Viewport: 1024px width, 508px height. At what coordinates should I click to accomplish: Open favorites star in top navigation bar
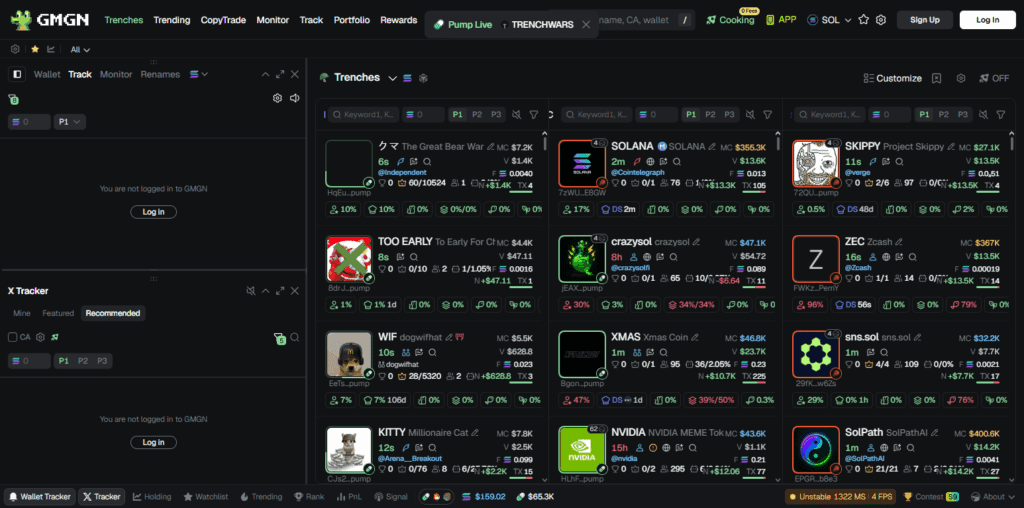863,20
